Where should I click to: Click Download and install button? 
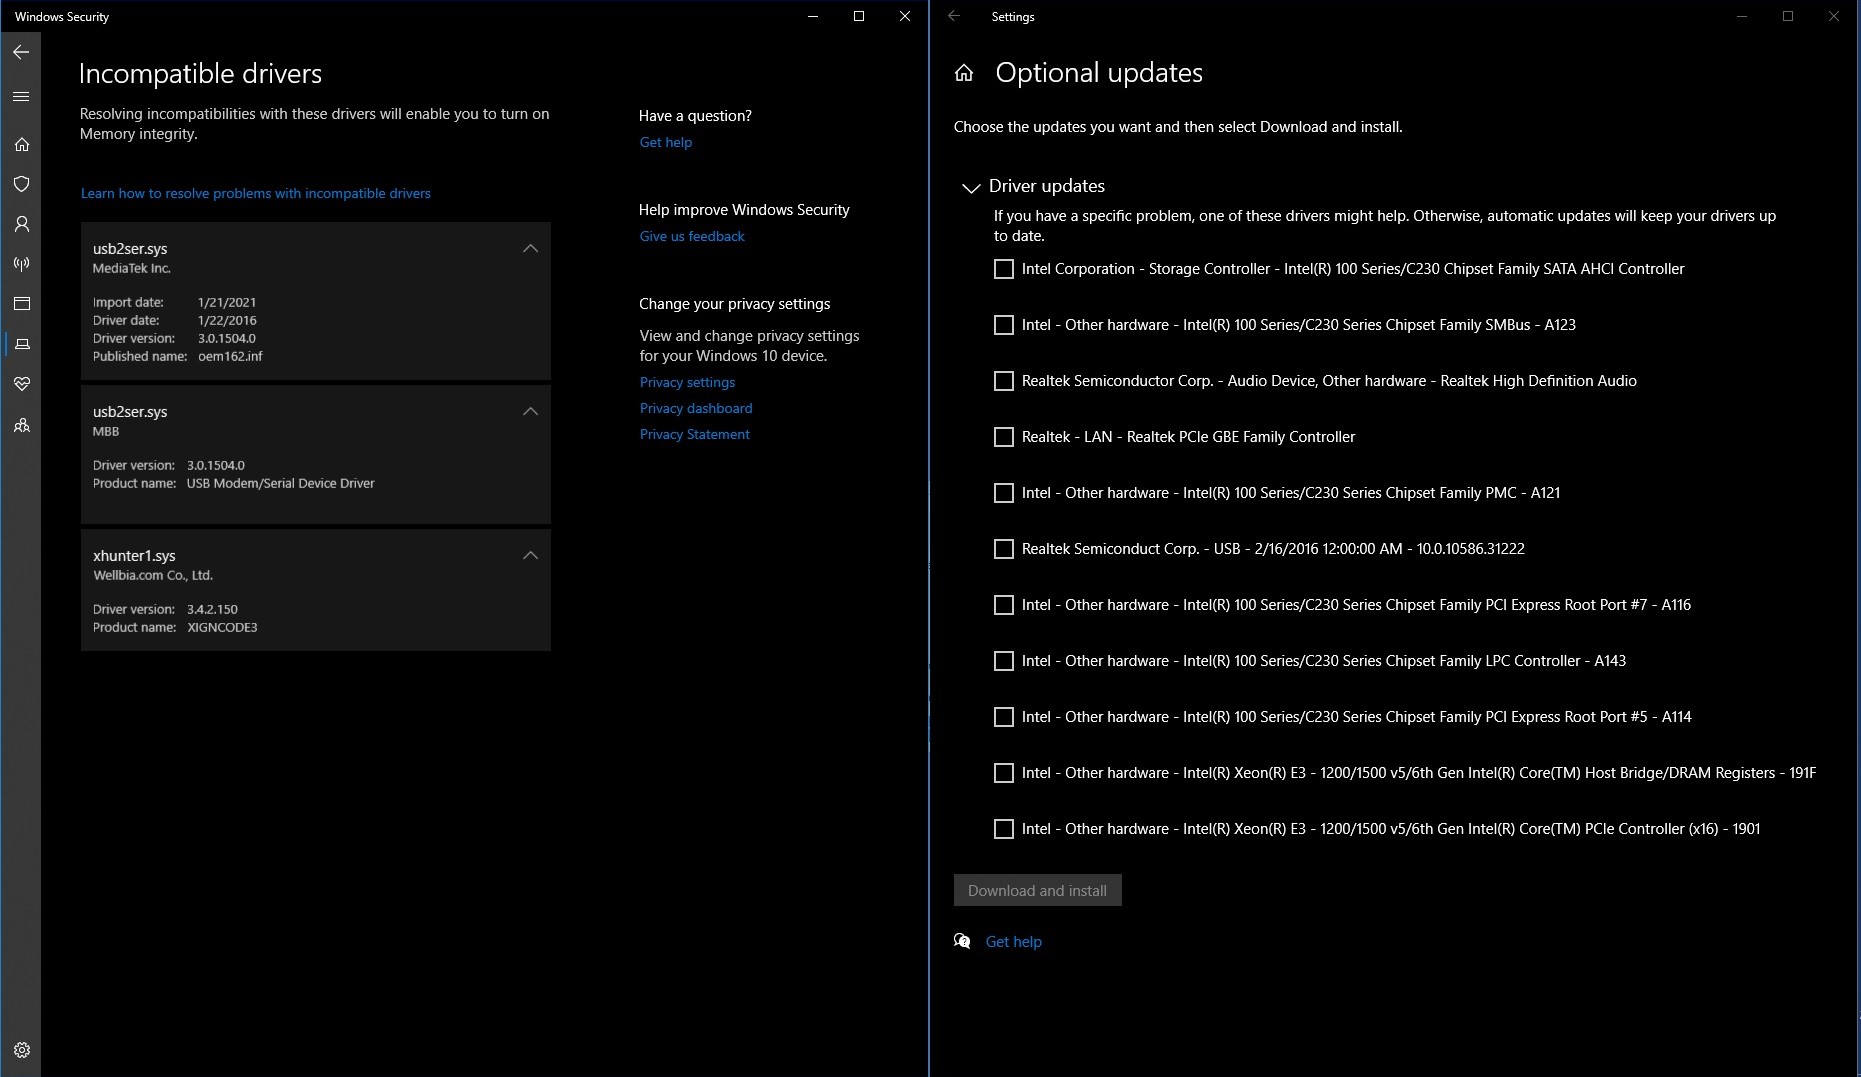click(x=1037, y=890)
